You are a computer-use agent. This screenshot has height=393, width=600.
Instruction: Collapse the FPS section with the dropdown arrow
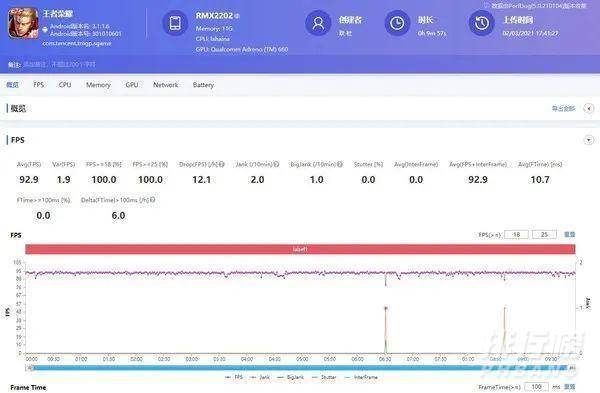pyautogui.click(x=589, y=140)
